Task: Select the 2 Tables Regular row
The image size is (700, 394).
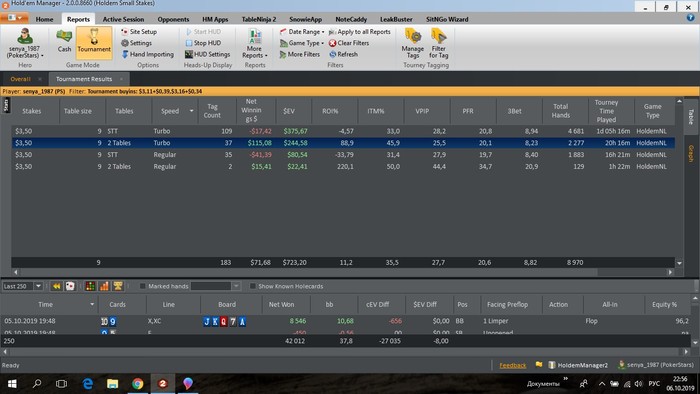Action: (x=343, y=166)
